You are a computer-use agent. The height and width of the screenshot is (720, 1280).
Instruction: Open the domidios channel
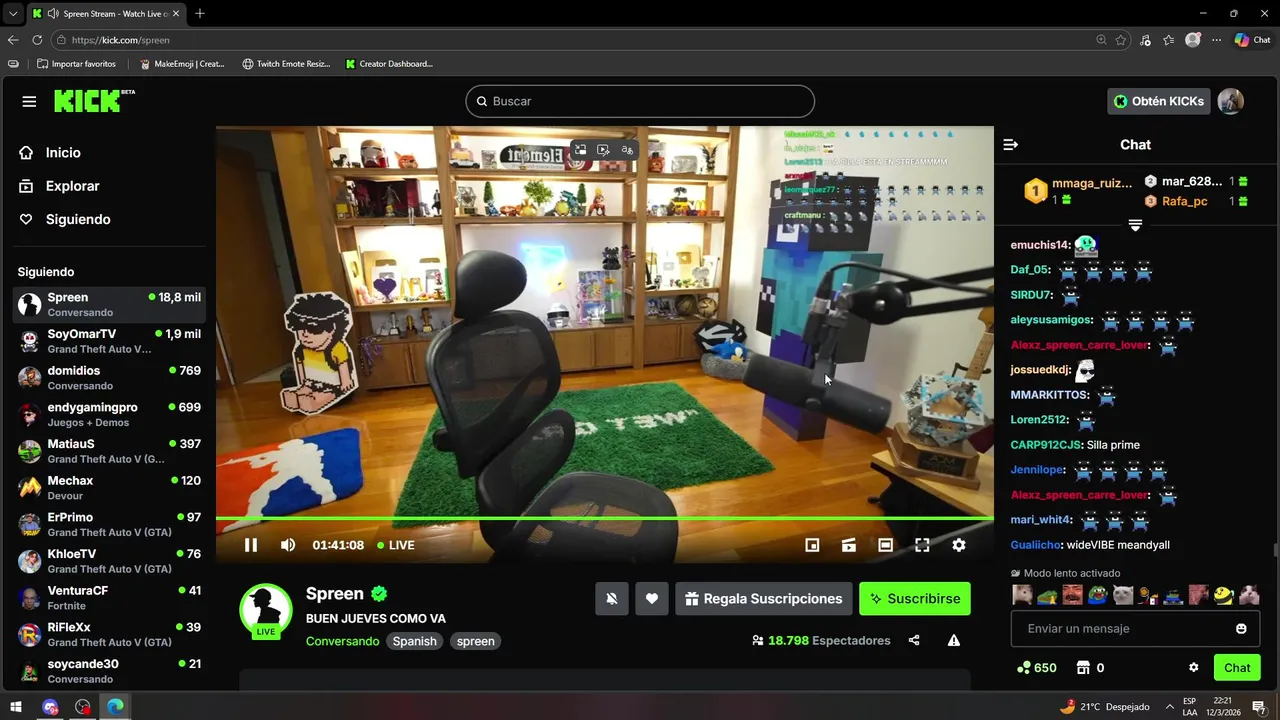pyautogui.click(x=109, y=378)
